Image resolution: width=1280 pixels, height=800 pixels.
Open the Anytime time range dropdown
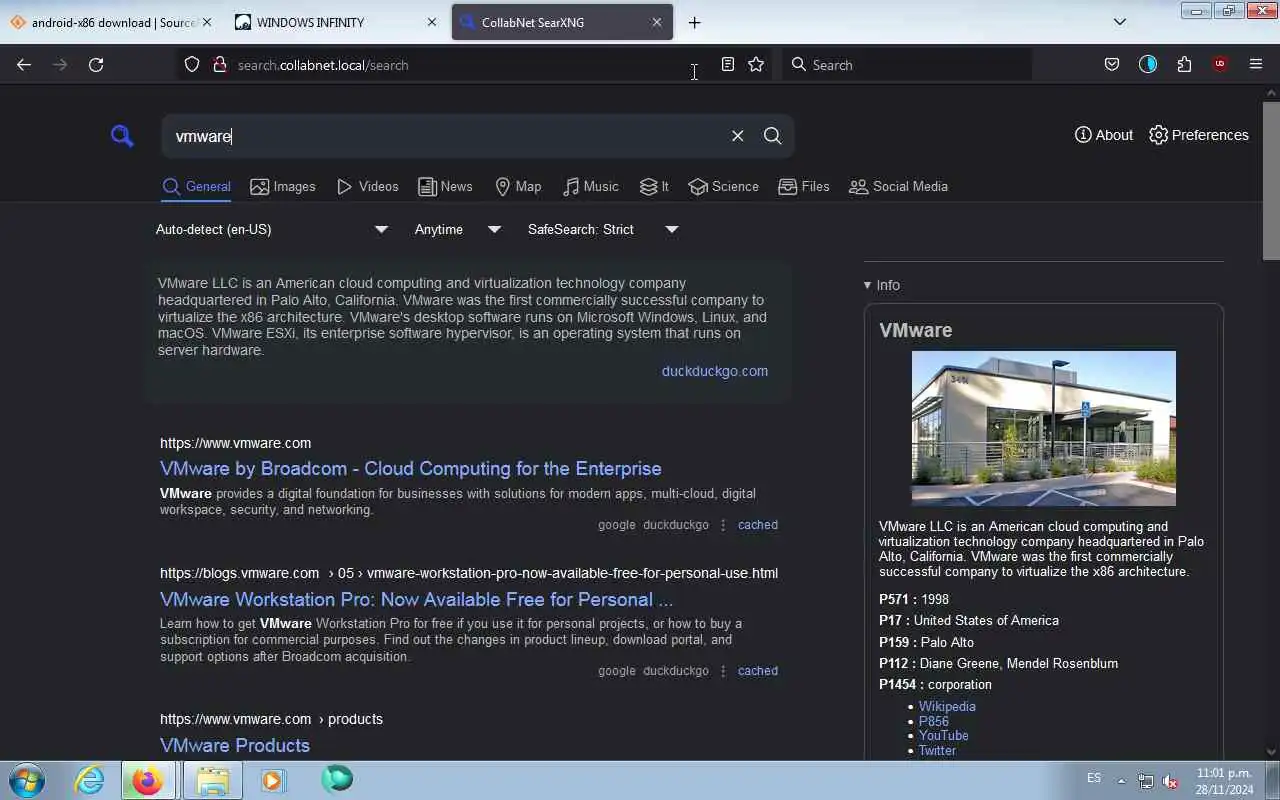pos(457,229)
